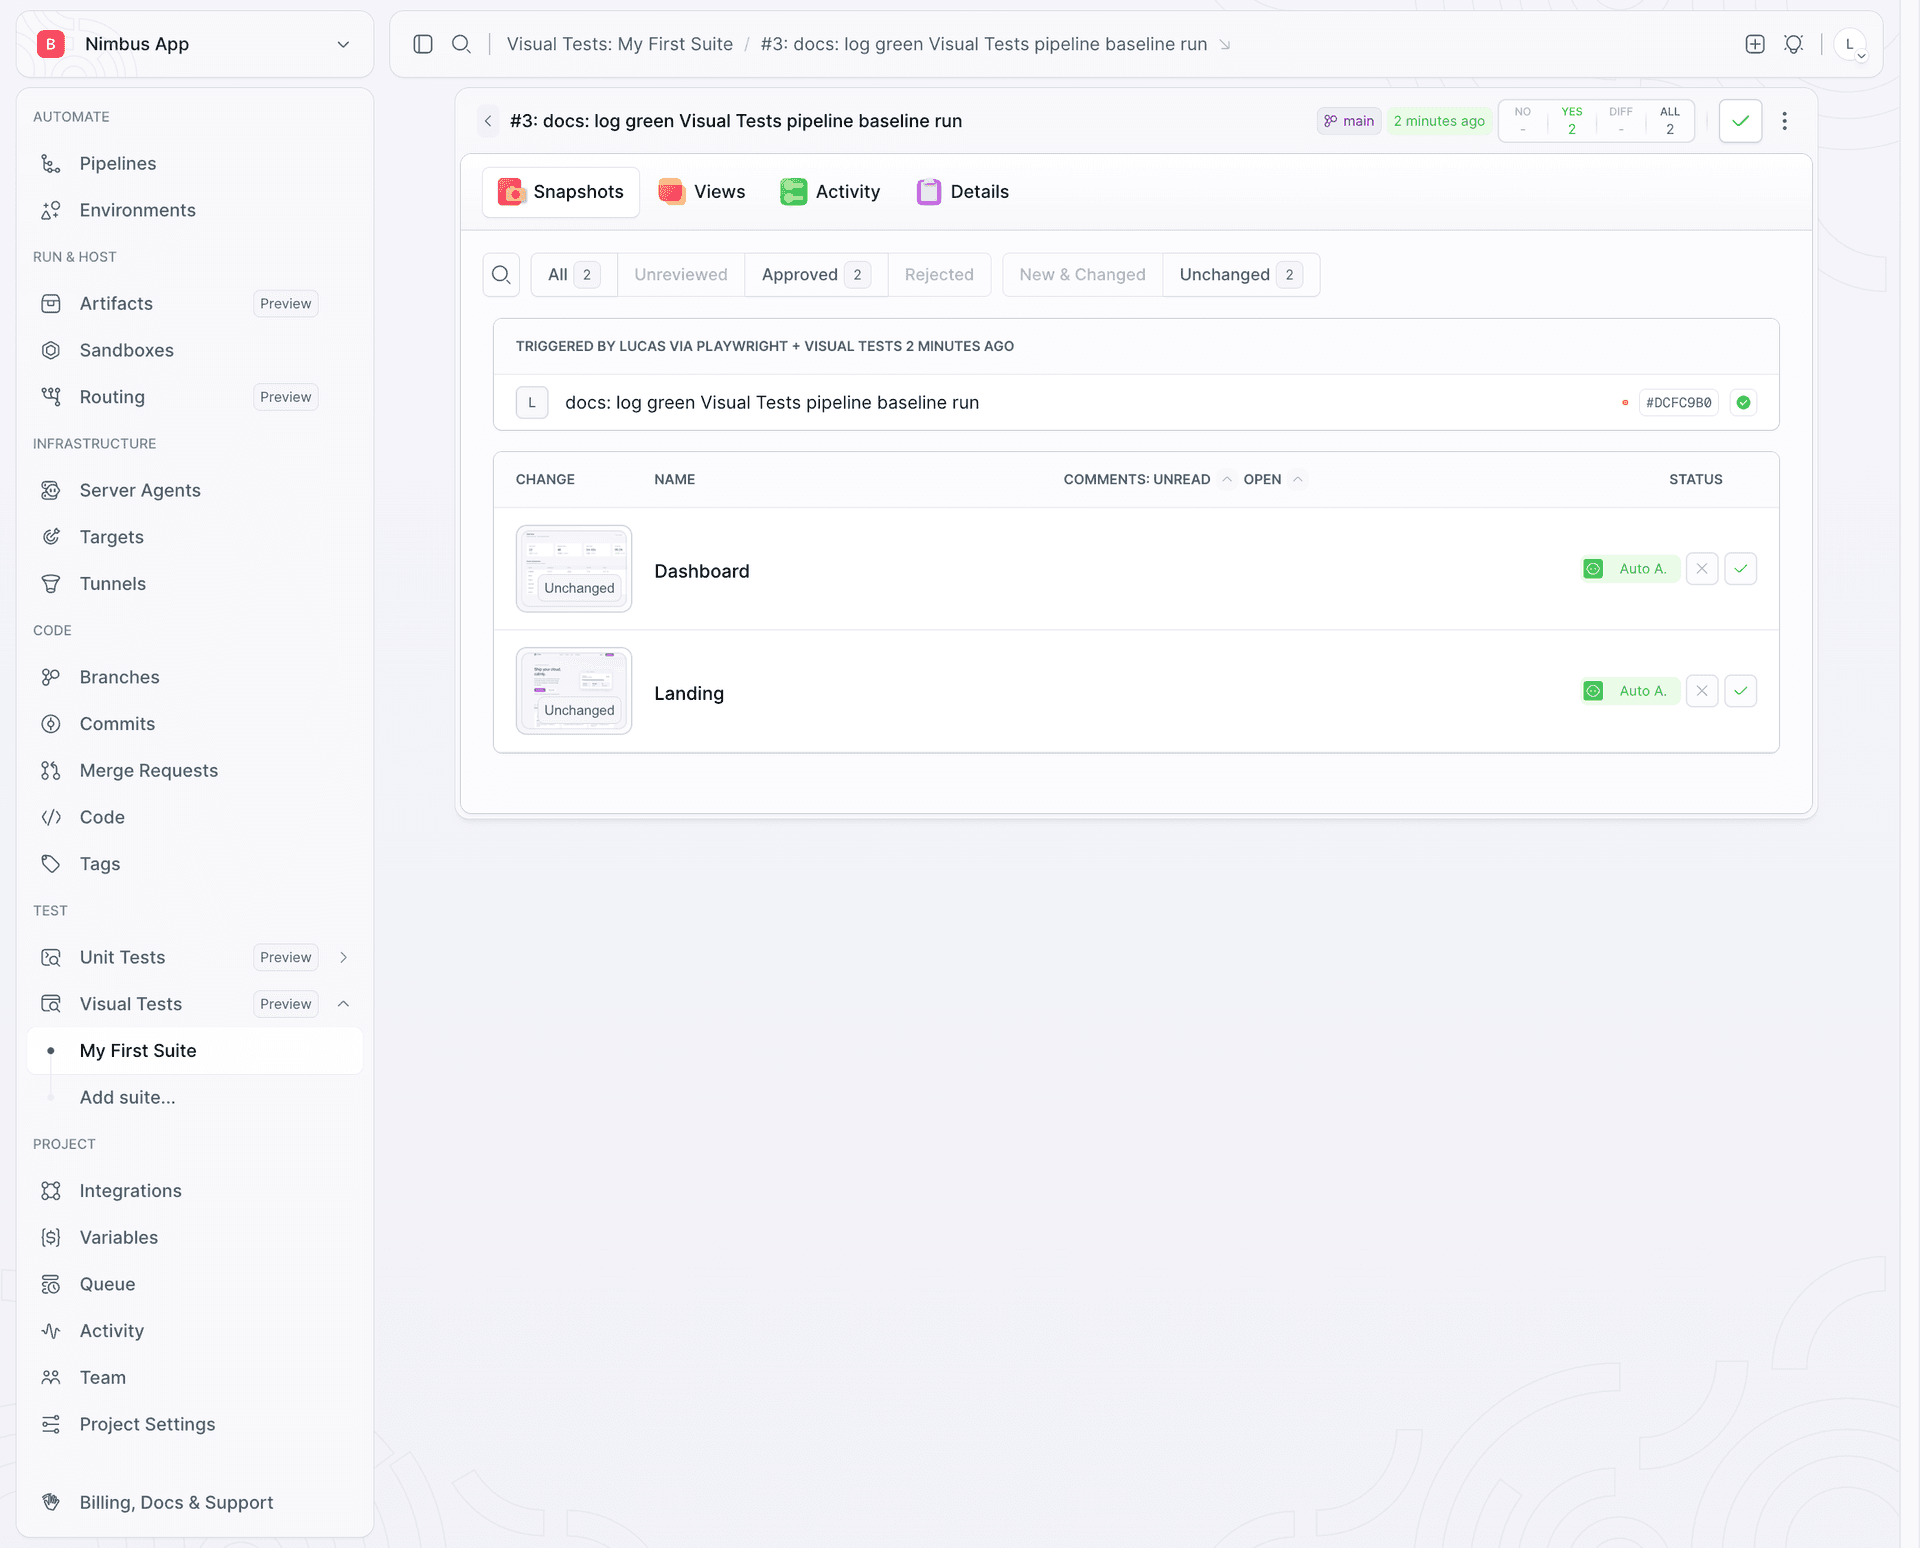Image resolution: width=1920 pixels, height=1548 pixels.
Task: Filter by New & Changed snapshots
Action: (x=1083, y=275)
